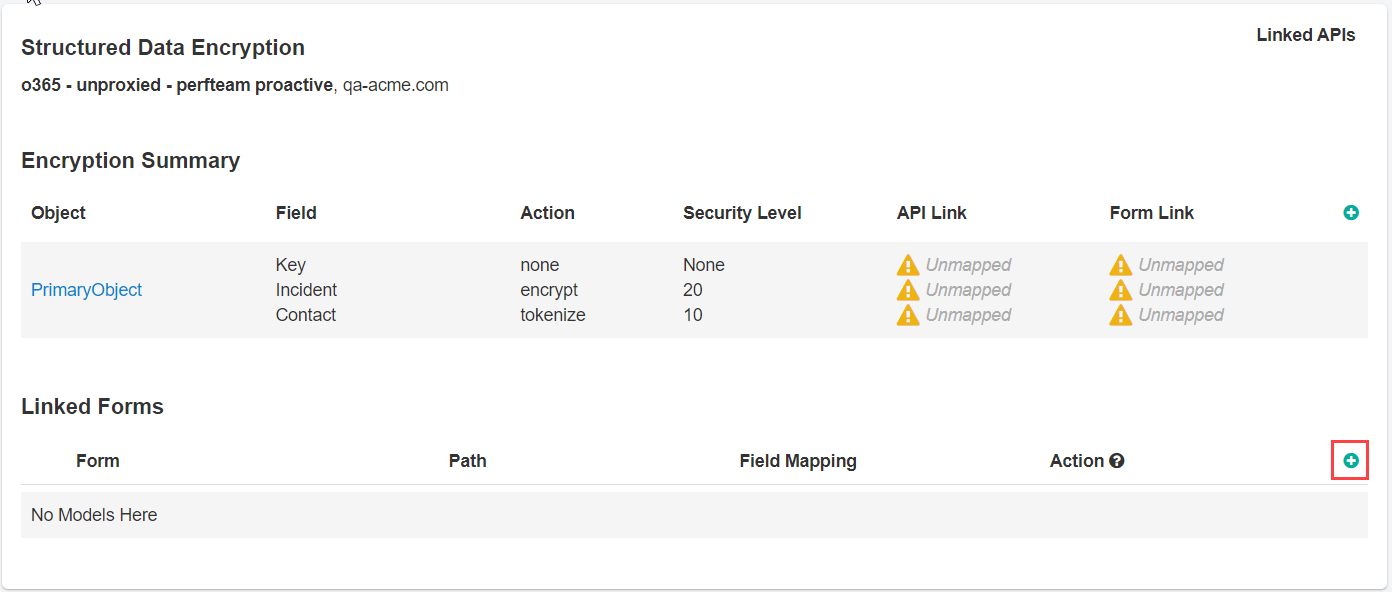Click Unmapped Form Link for Incident field
The image size is (1392, 592).
pyautogui.click(x=1181, y=290)
